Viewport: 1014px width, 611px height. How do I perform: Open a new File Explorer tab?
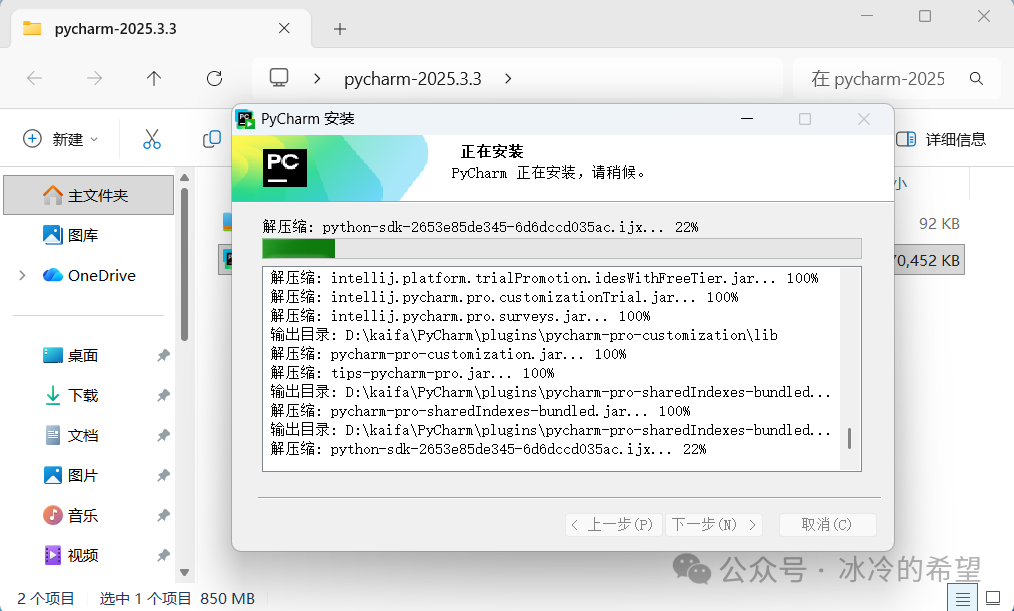pos(340,29)
